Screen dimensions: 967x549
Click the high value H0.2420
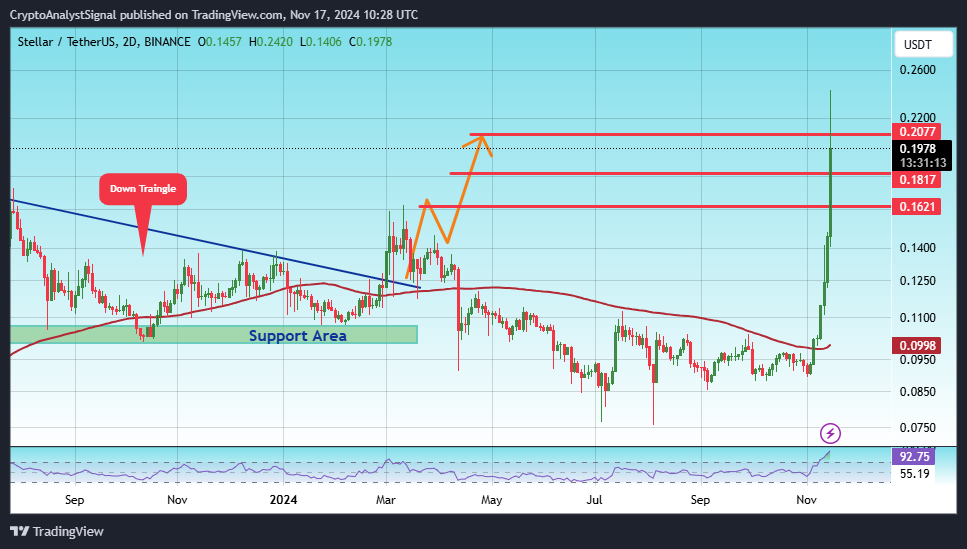pos(271,42)
